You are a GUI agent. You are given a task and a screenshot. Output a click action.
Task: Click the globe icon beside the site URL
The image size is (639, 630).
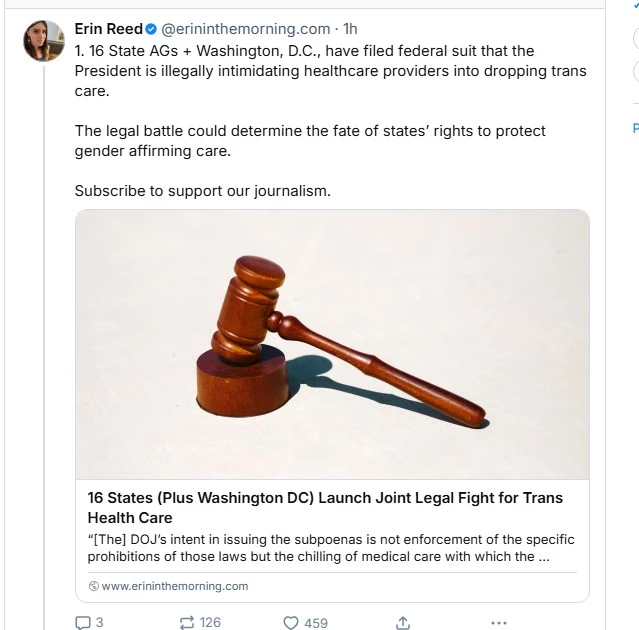tap(94, 586)
